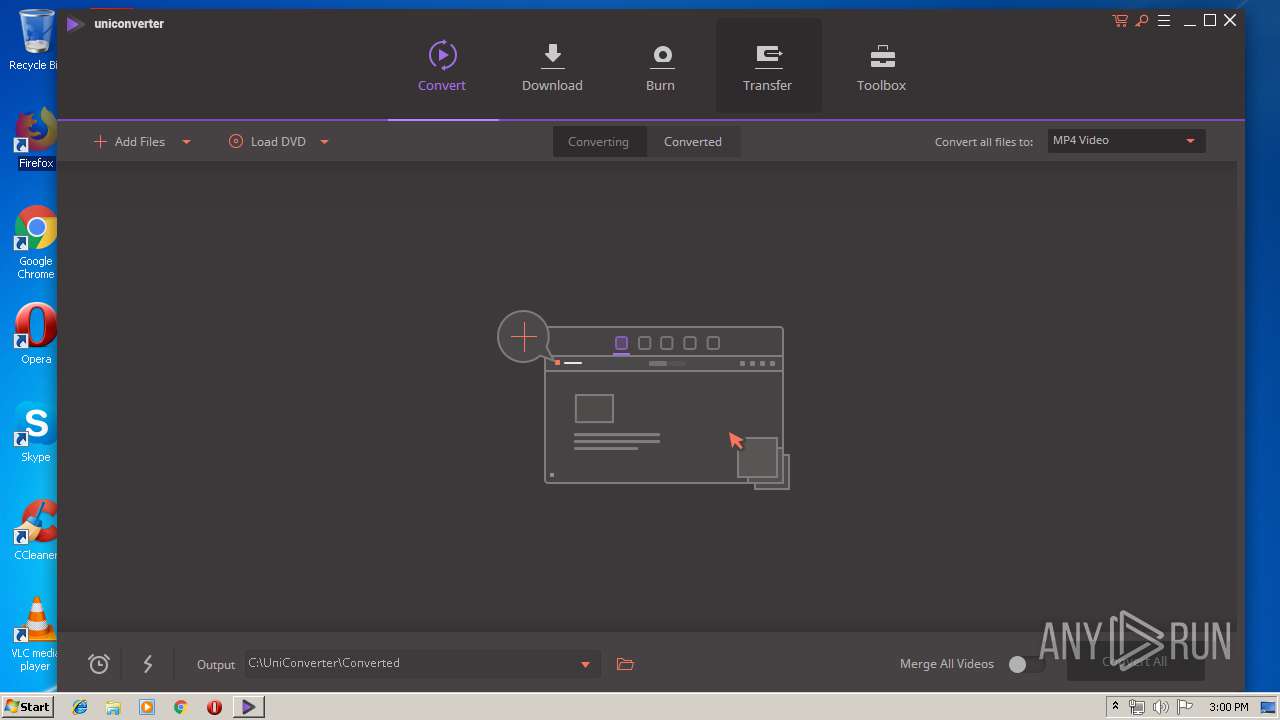Image resolution: width=1280 pixels, height=720 pixels.
Task: Open Chrome in the taskbar
Action: pyautogui.click(x=180, y=707)
